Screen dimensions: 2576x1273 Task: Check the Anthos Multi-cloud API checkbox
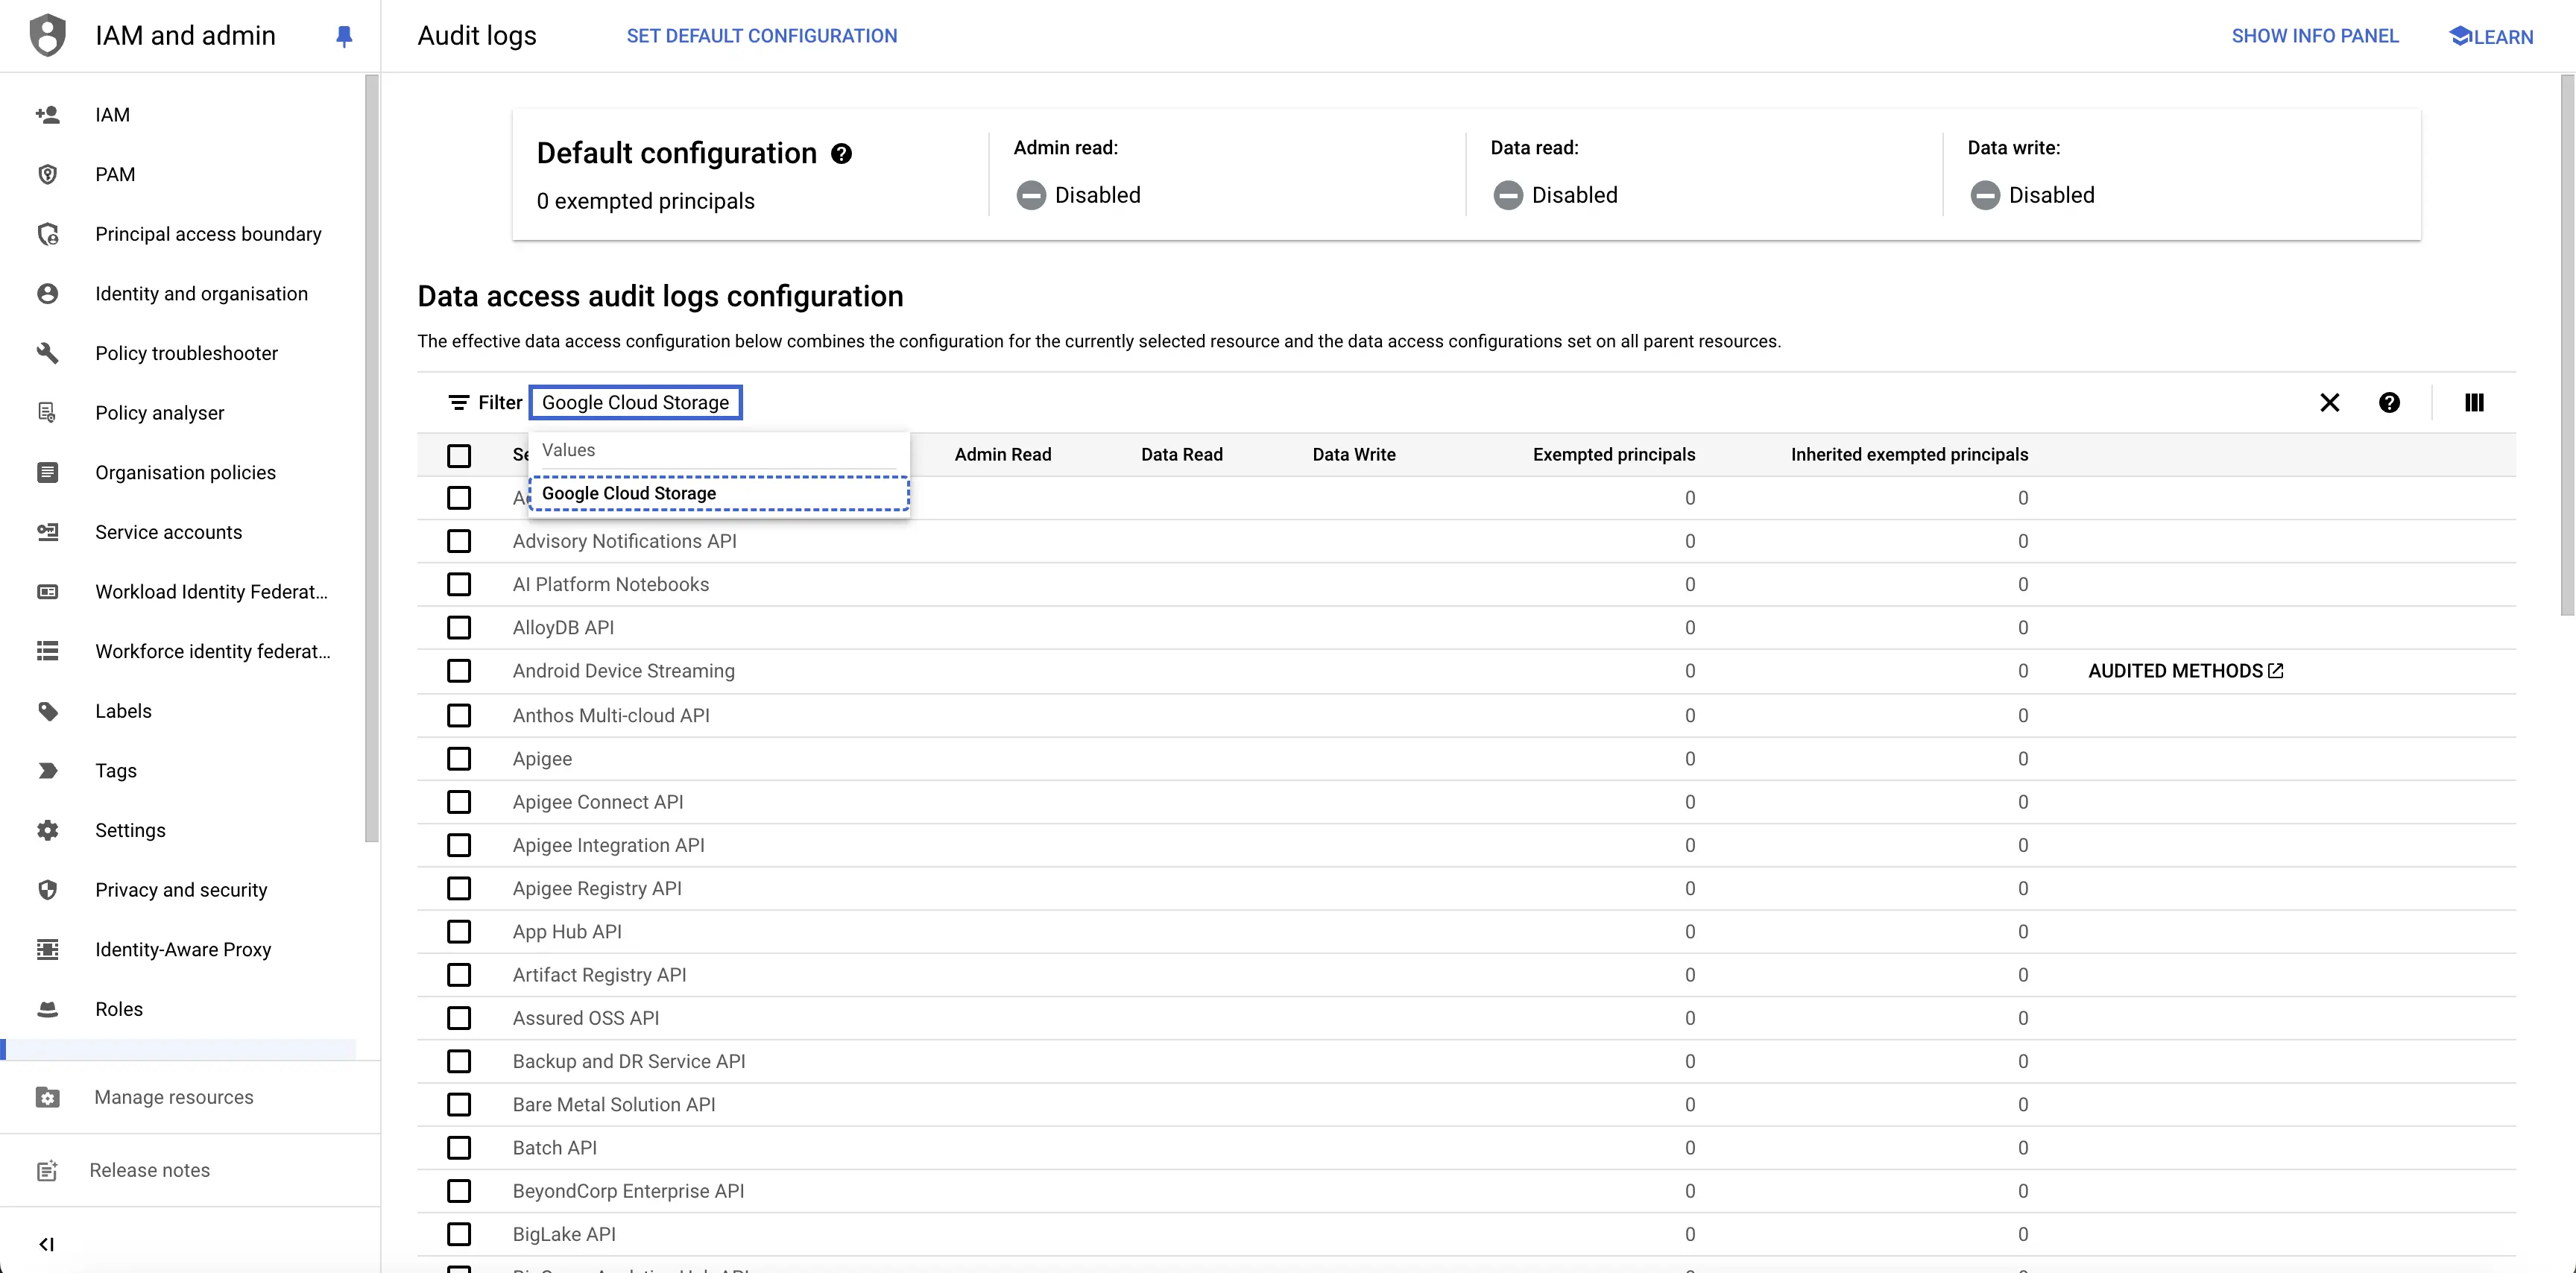point(458,715)
